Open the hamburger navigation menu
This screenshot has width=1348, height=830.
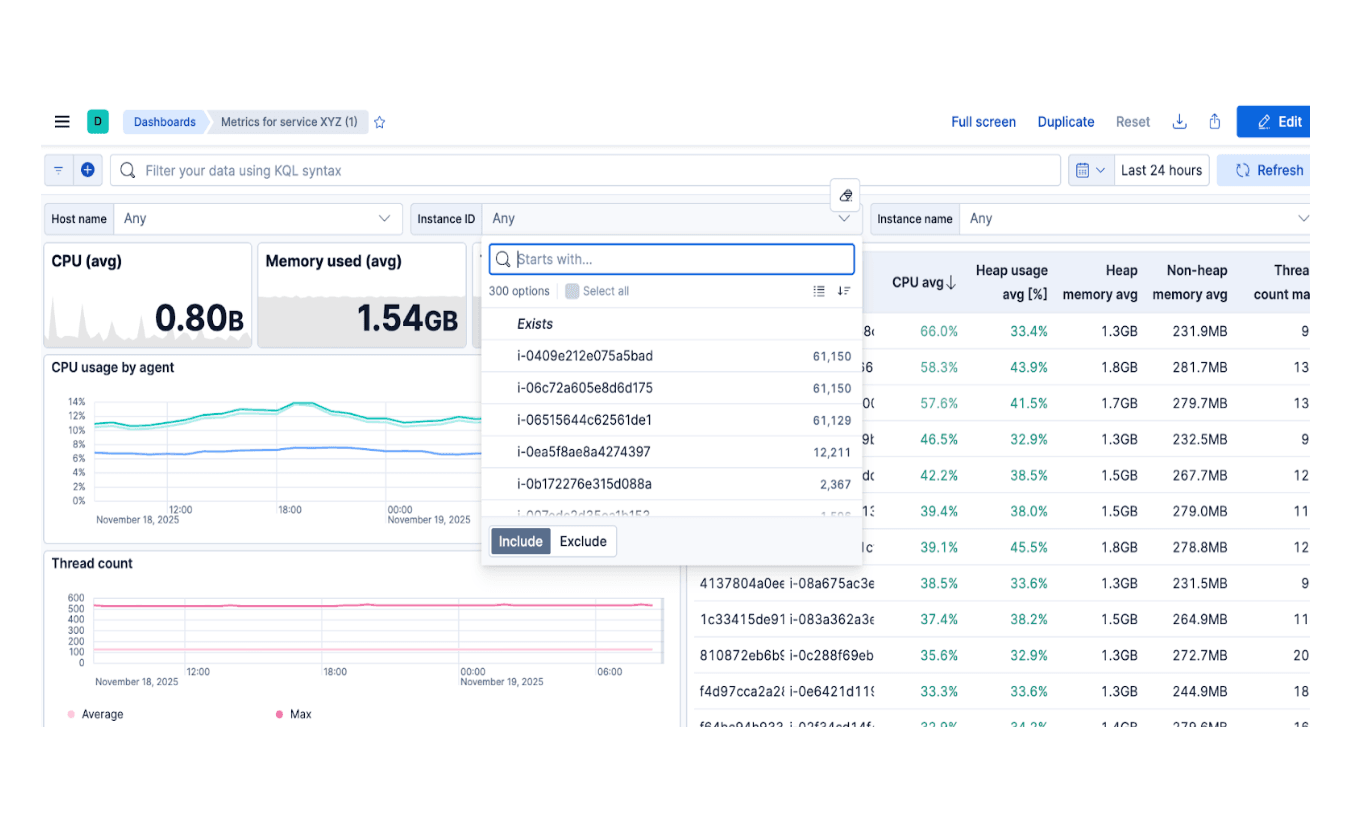[61, 121]
